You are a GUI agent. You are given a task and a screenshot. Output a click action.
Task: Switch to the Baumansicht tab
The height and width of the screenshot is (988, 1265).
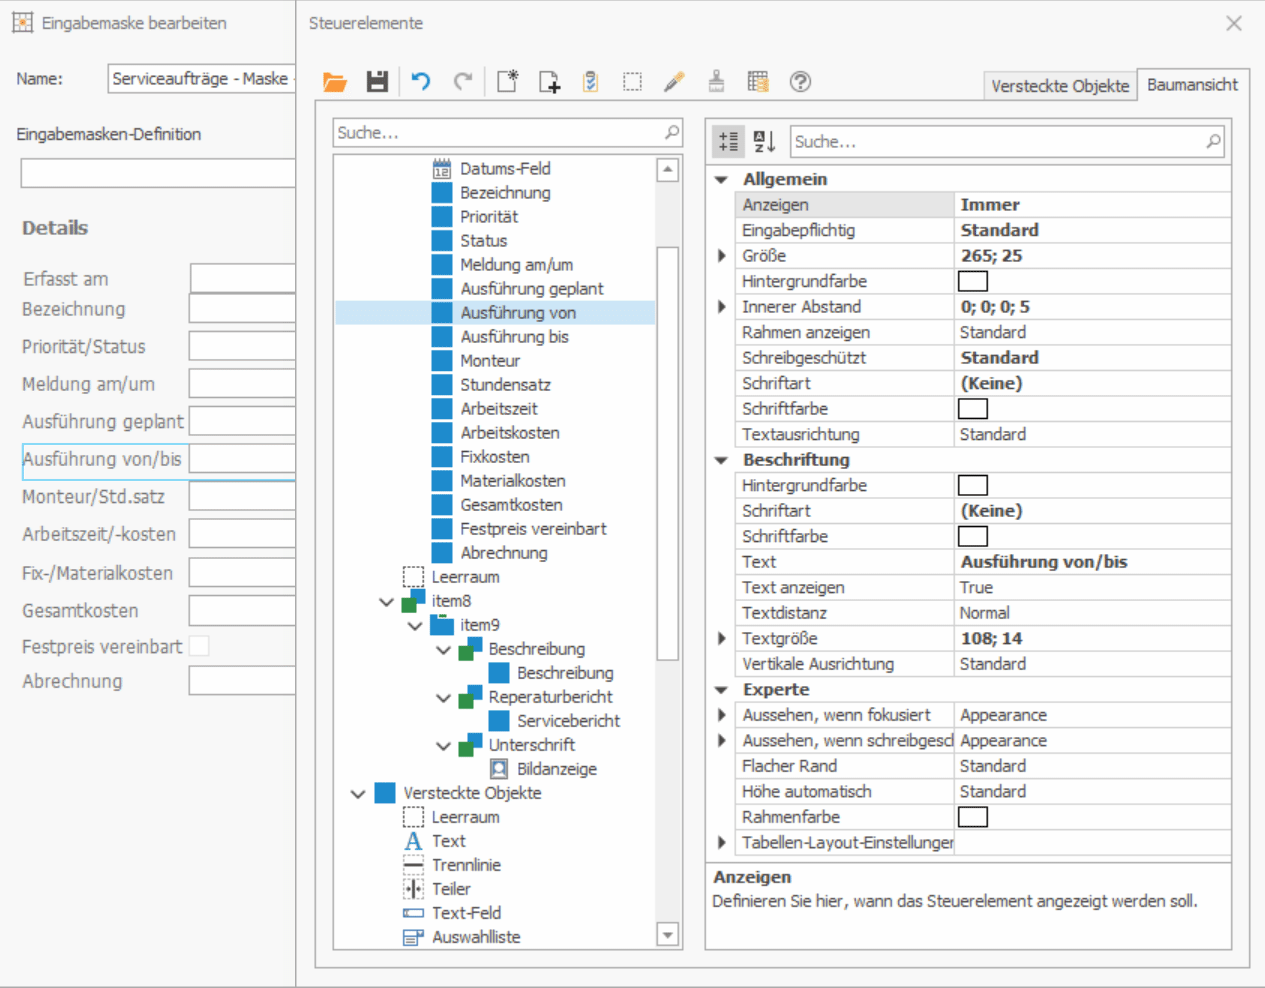pyautogui.click(x=1193, y=85)
